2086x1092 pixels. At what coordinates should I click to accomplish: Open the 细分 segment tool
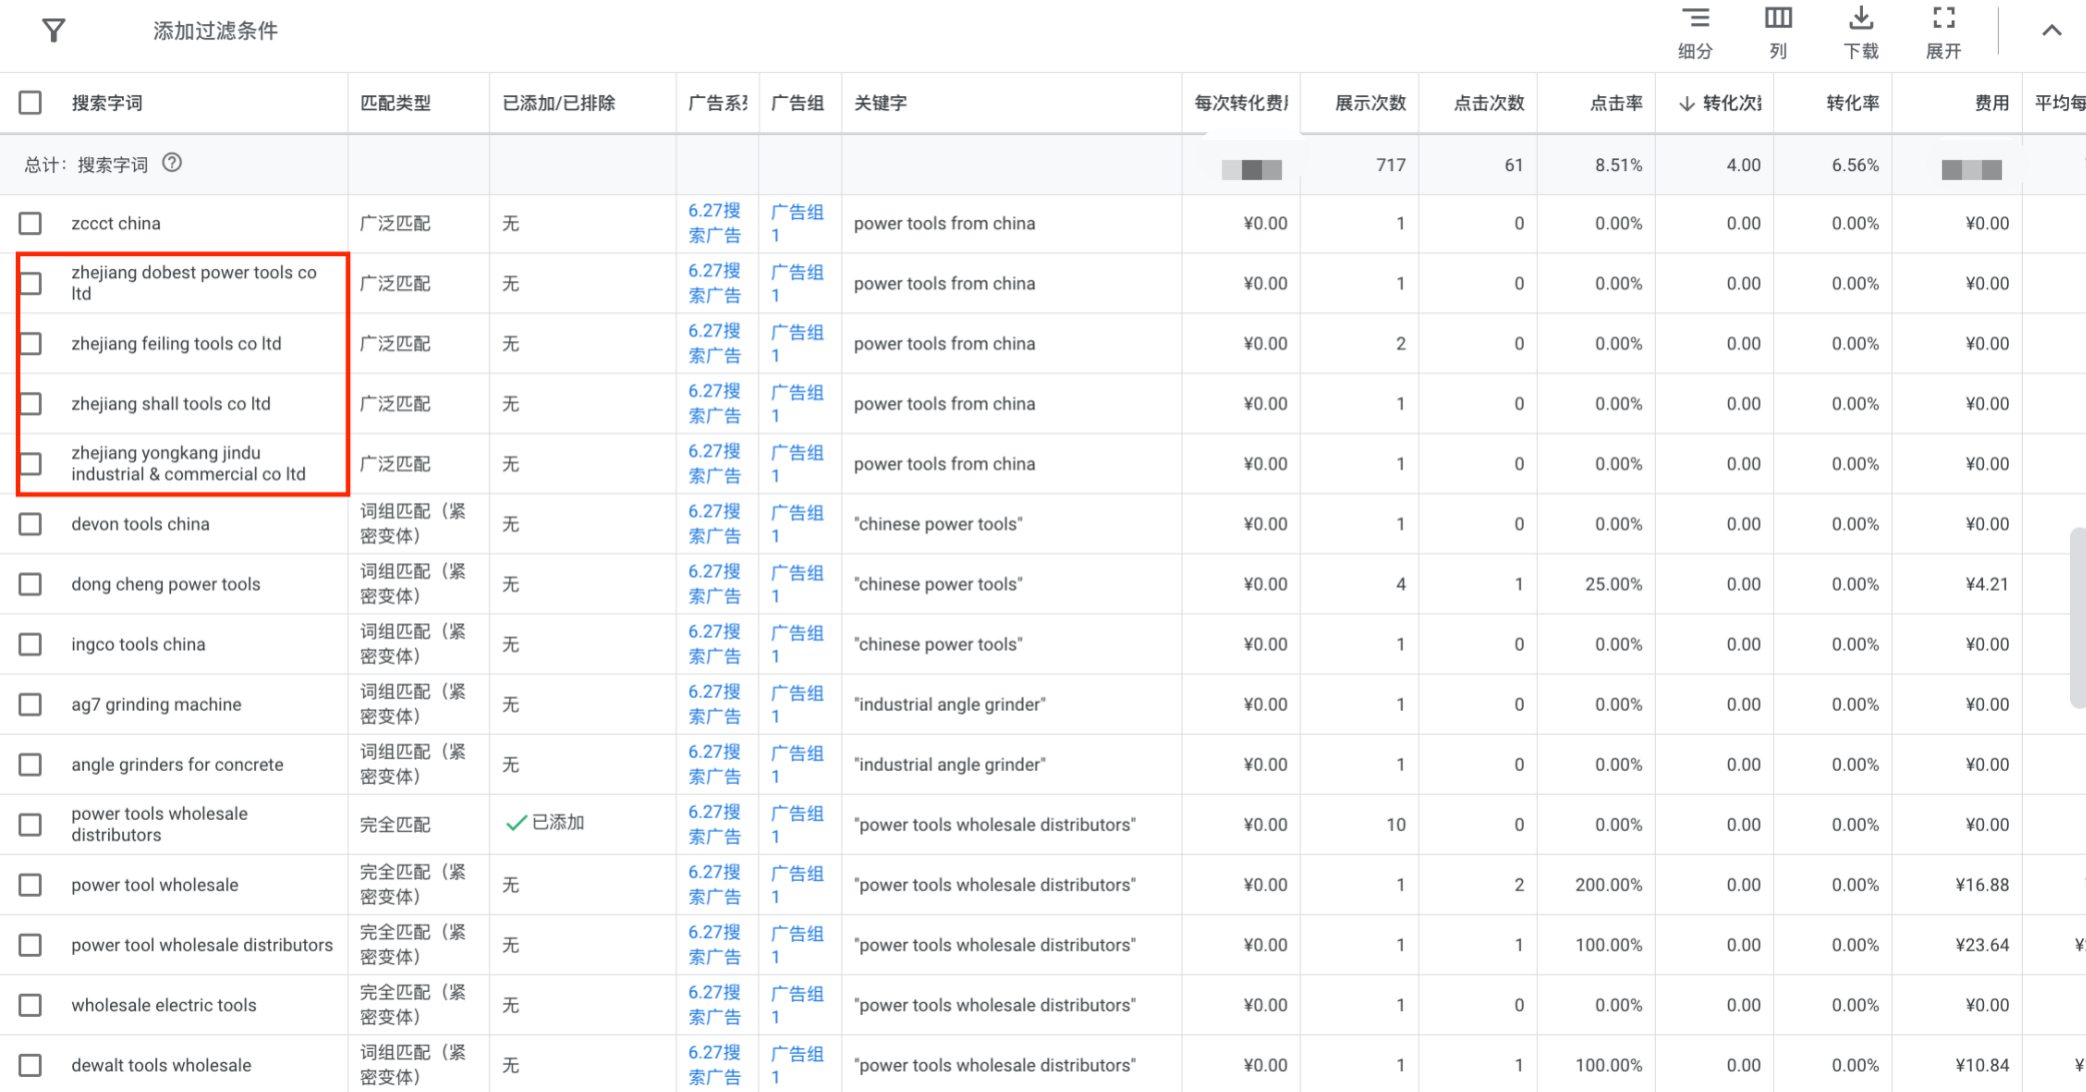tap(1695, 33)
